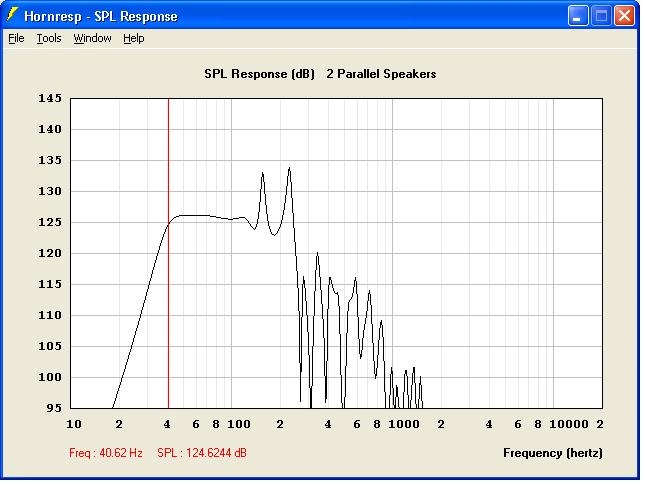Viewport: 645px width, 485px height.
Task: Click the 'Hornresp - SPL Response' title text
Action: [101, 16]
